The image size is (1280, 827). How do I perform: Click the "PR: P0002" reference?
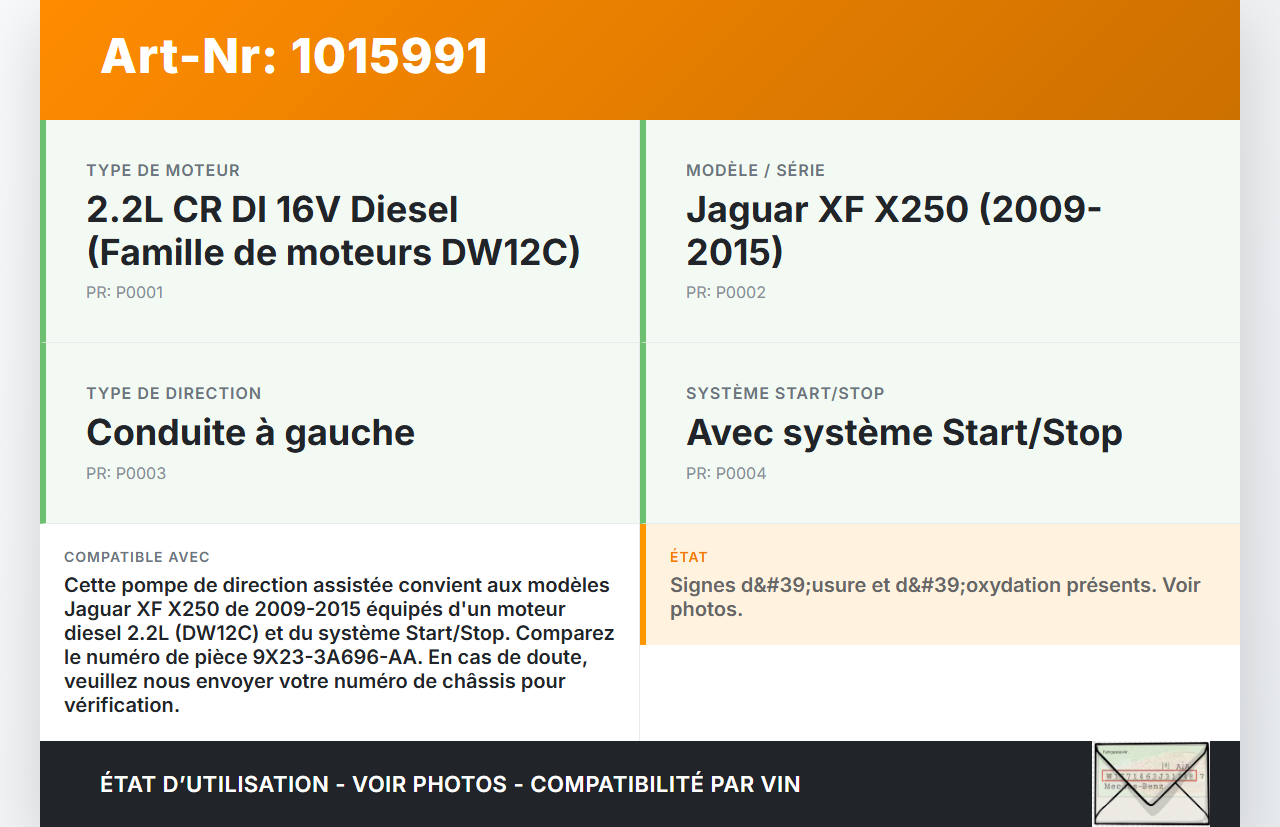point(726,293)
